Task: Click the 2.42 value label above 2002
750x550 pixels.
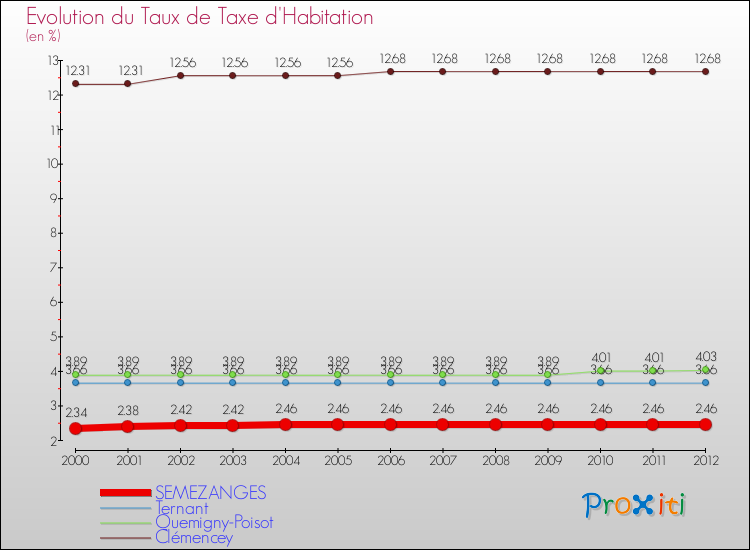Action: tap(181, 410)
